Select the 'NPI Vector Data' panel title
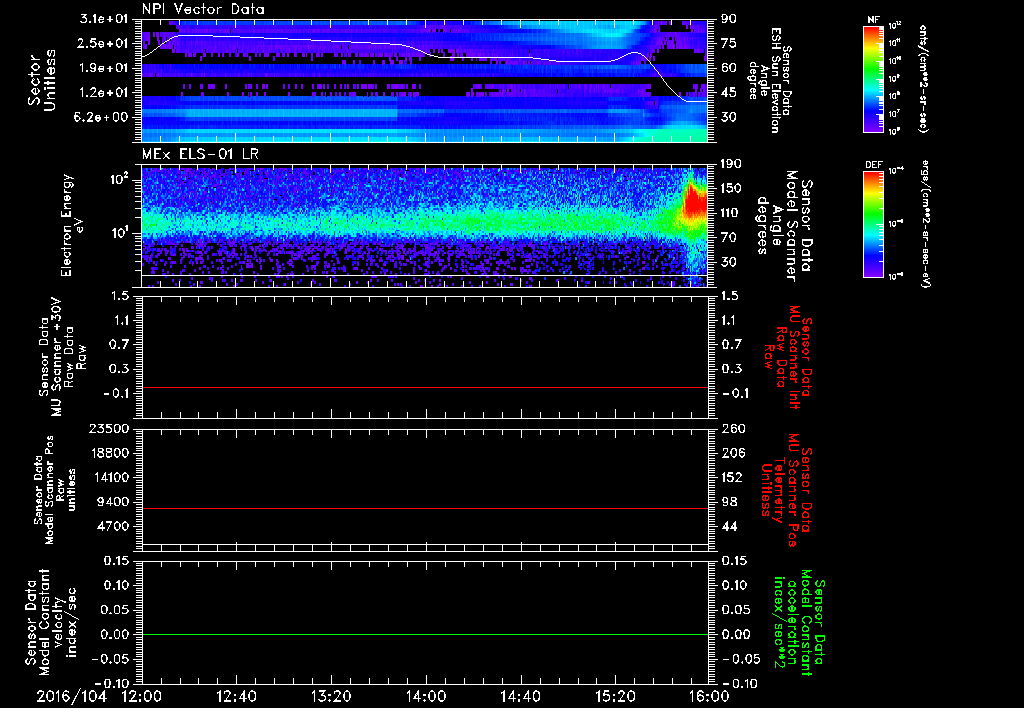 [x=203, y=9]
